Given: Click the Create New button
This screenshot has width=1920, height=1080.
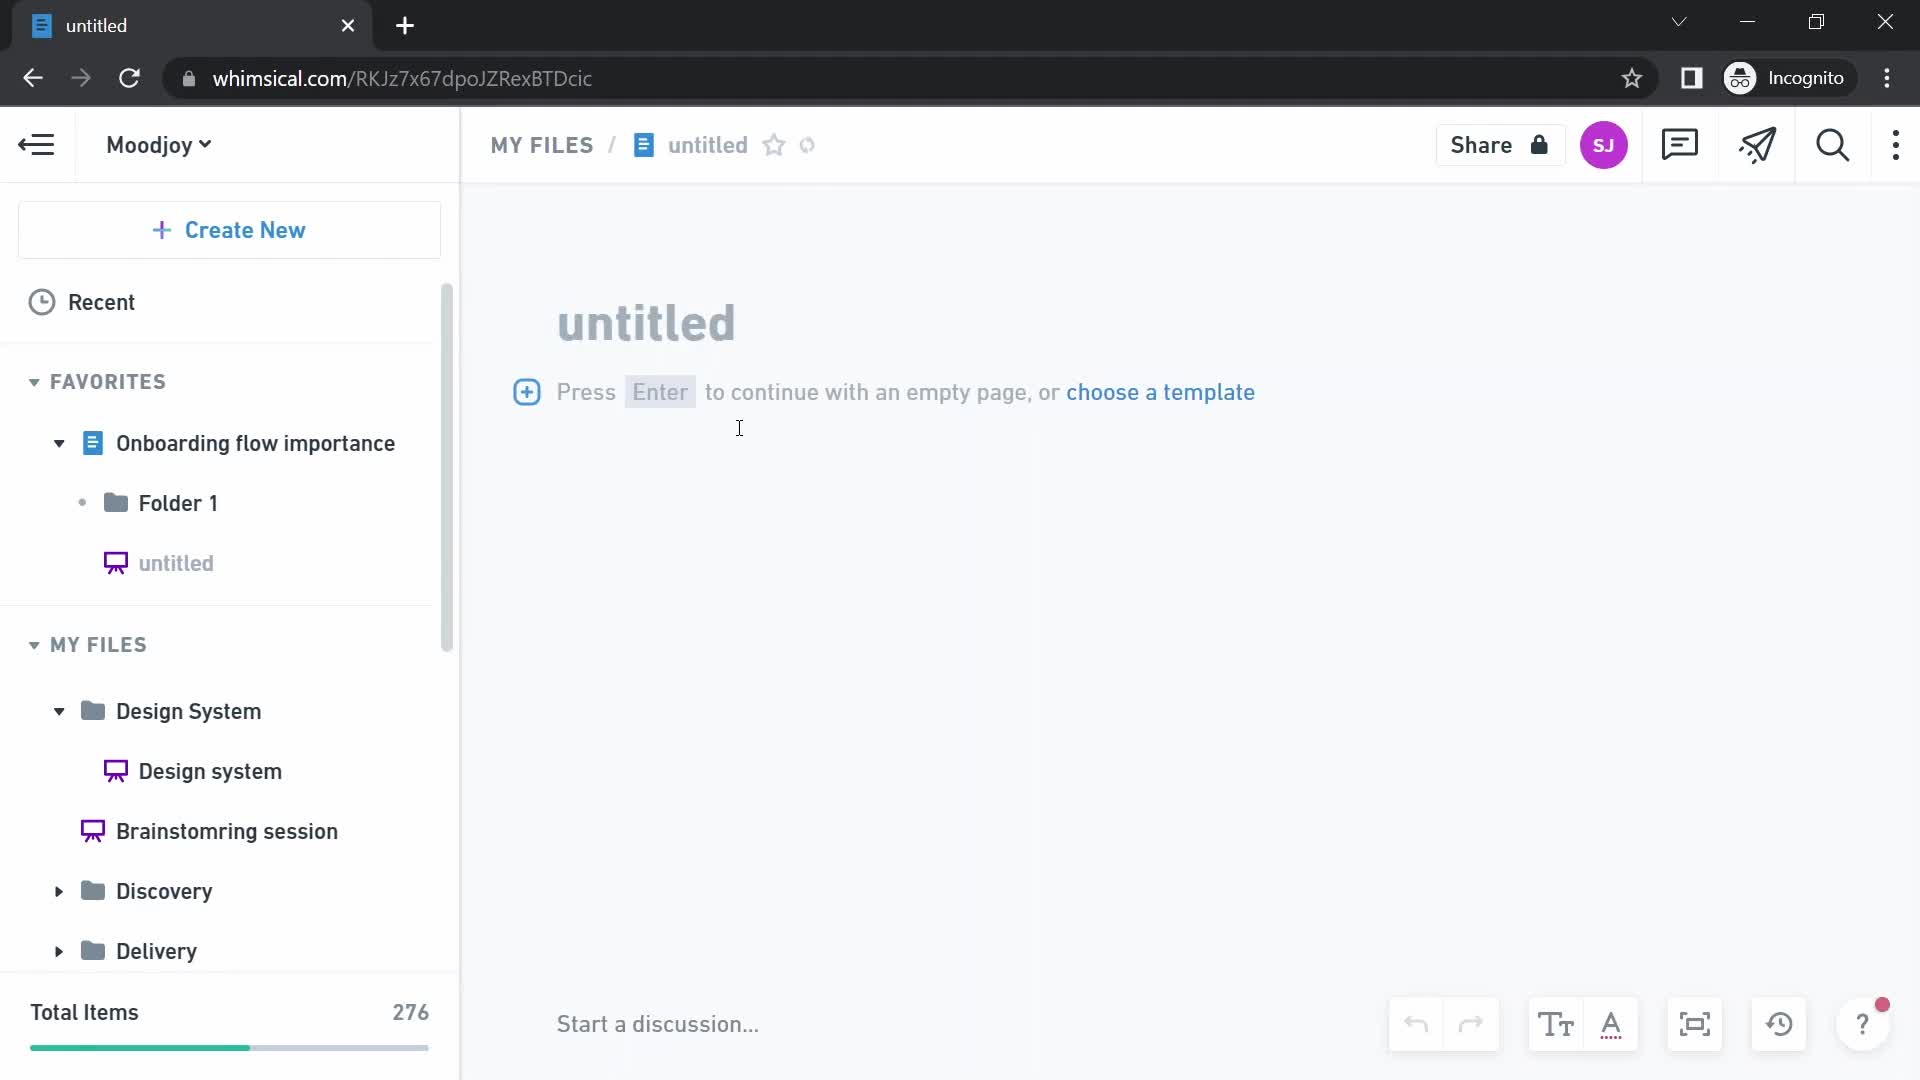Looking at the screenshot, I should click(229, 230).
